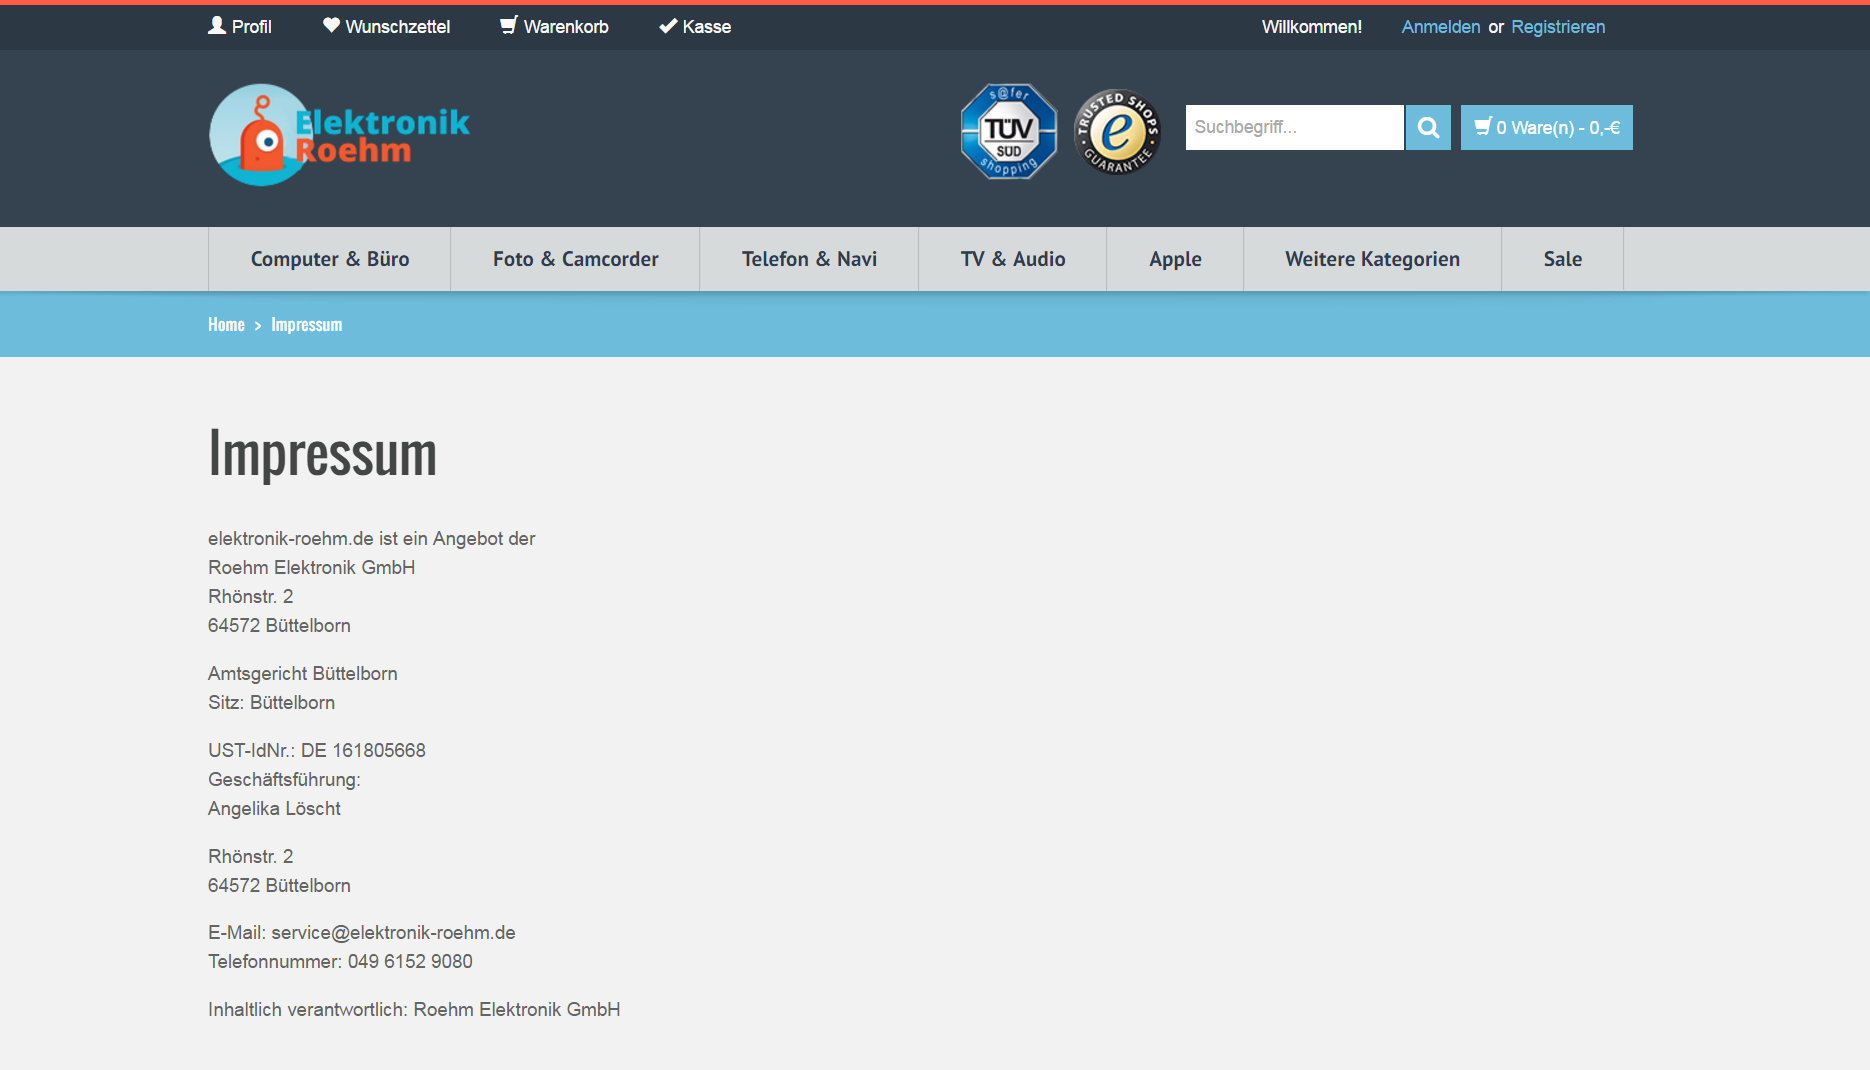Click the text 'UST-IdNr.: DE 161805668'
Viewport: 1870px width, 1070px height.
[316, 750]
